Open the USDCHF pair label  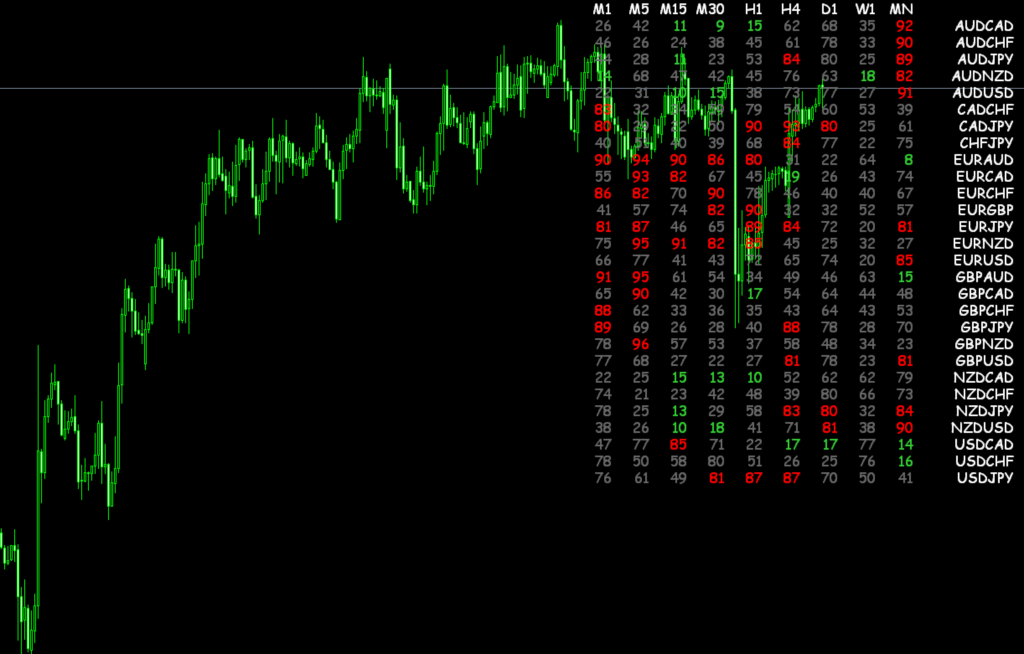pos(984,461)
